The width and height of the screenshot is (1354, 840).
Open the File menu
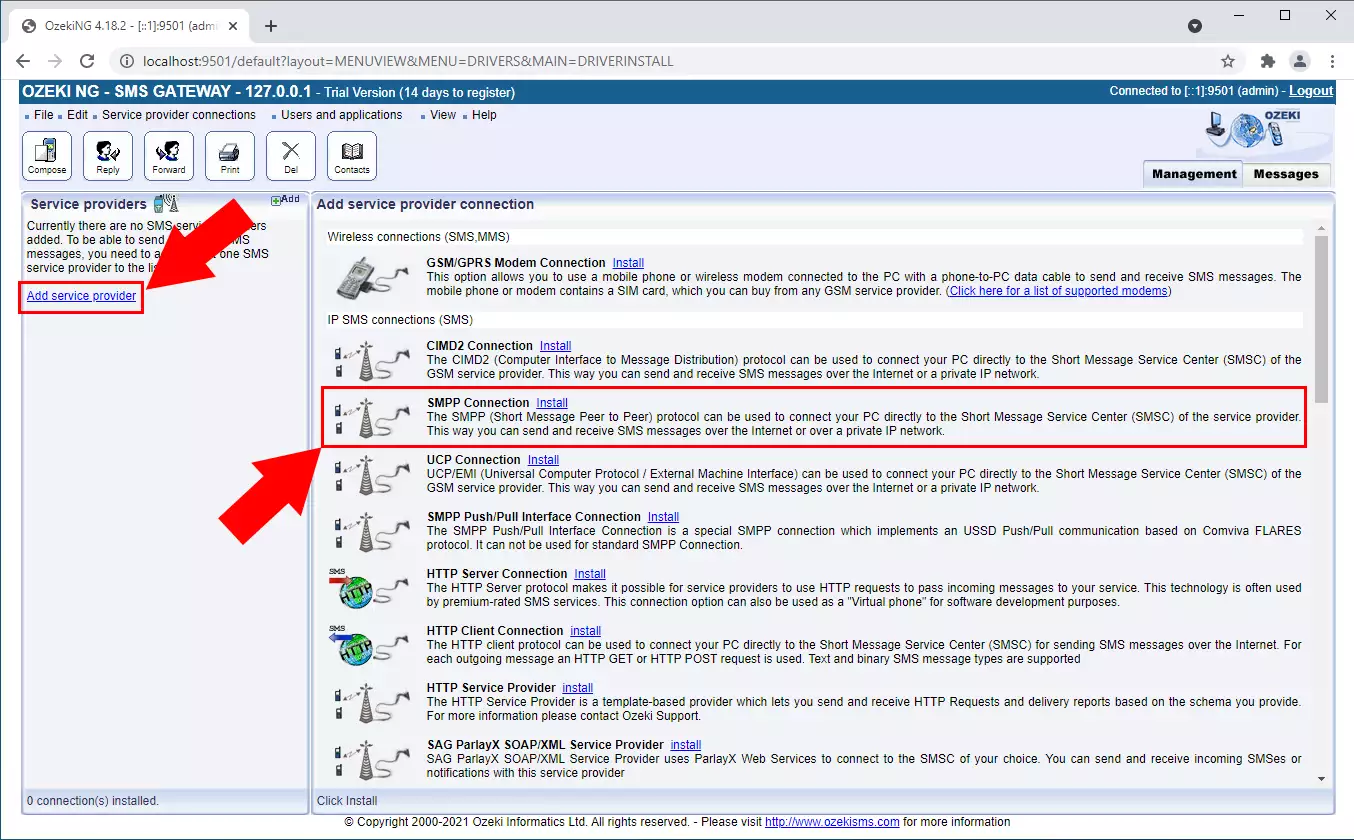(44, 115)
